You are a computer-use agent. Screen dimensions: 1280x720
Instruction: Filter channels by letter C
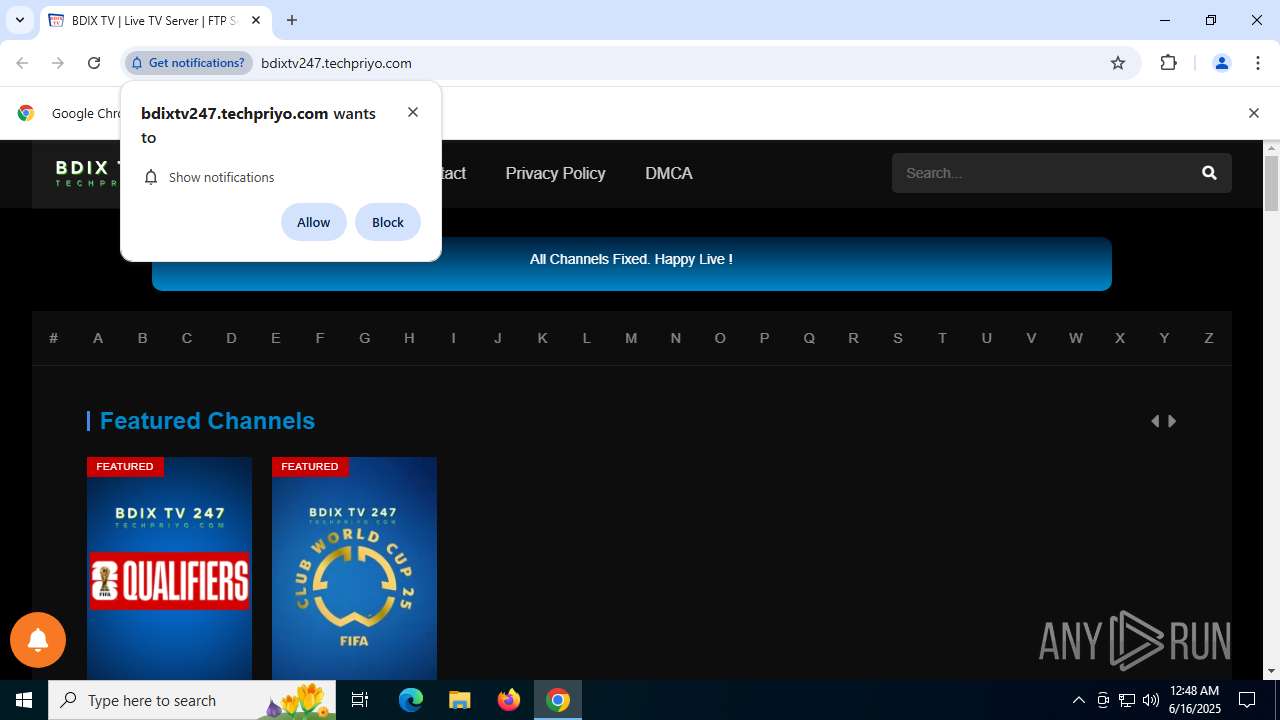[x=187, y=338]
